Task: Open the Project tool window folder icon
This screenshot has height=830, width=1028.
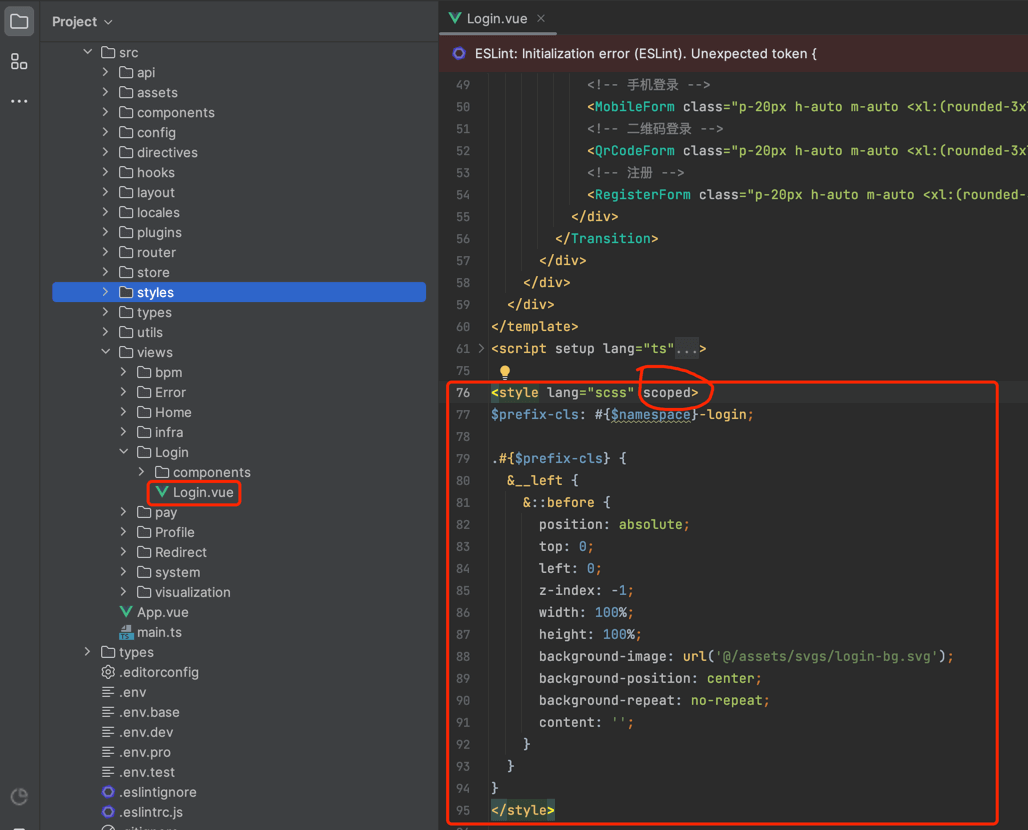Action: pos(19,21)
